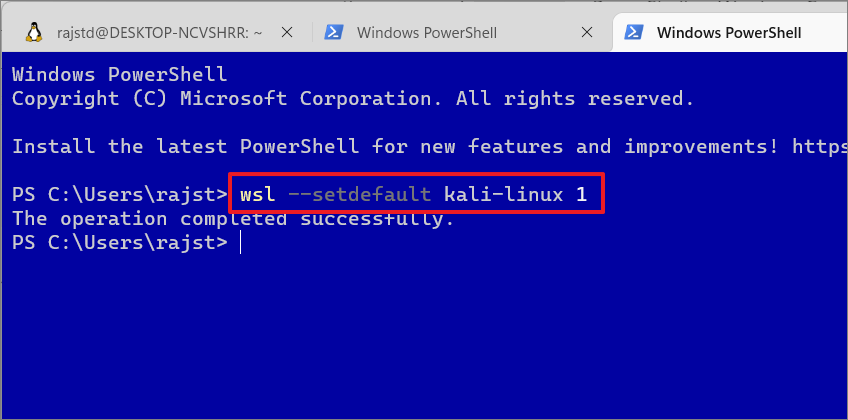Viewport: 848px width, 420px height.
Task: Click the Copyright Microsoft Corporation line
Action: pos(353,99)
